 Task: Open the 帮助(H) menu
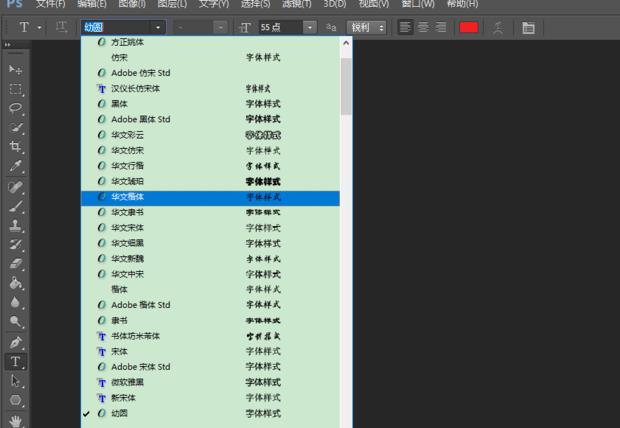click(x=462, y=4)
